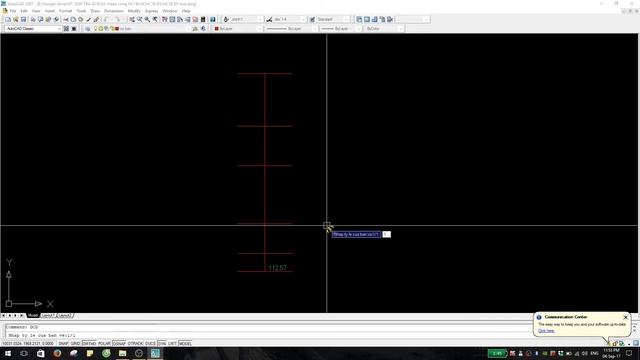Open the Modify menu
Screen dimensions: 640x360
tap(134, 11)
